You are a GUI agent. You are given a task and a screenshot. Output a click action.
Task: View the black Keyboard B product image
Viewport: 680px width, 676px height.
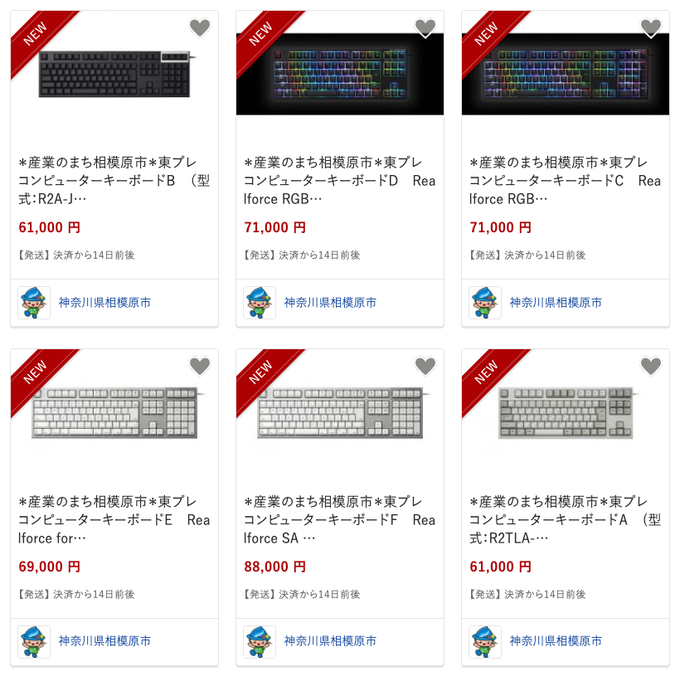(x=114, y=74)
